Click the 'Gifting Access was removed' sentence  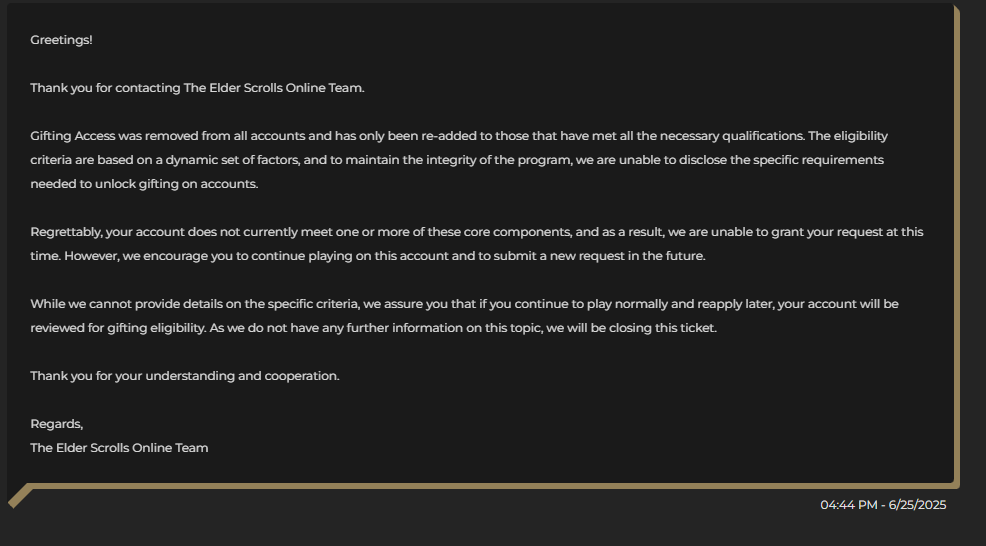coord(418,136)
